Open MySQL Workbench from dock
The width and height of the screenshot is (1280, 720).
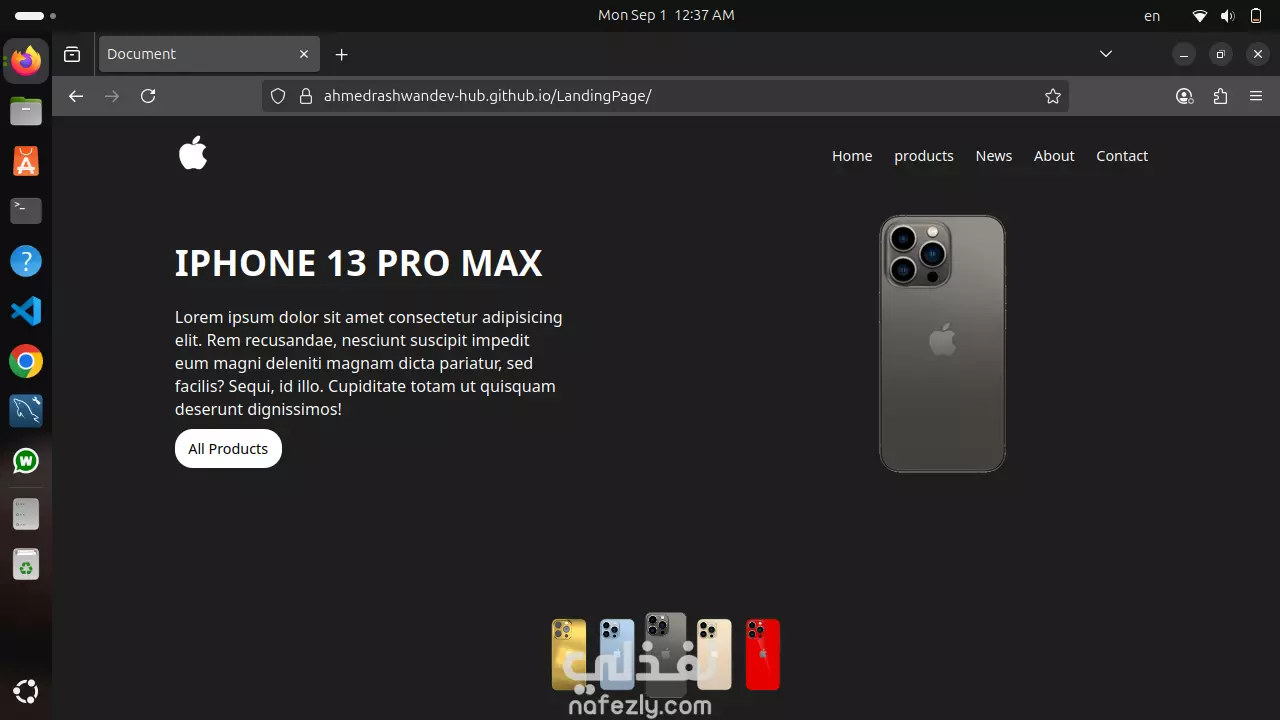(x=26, y=411)
